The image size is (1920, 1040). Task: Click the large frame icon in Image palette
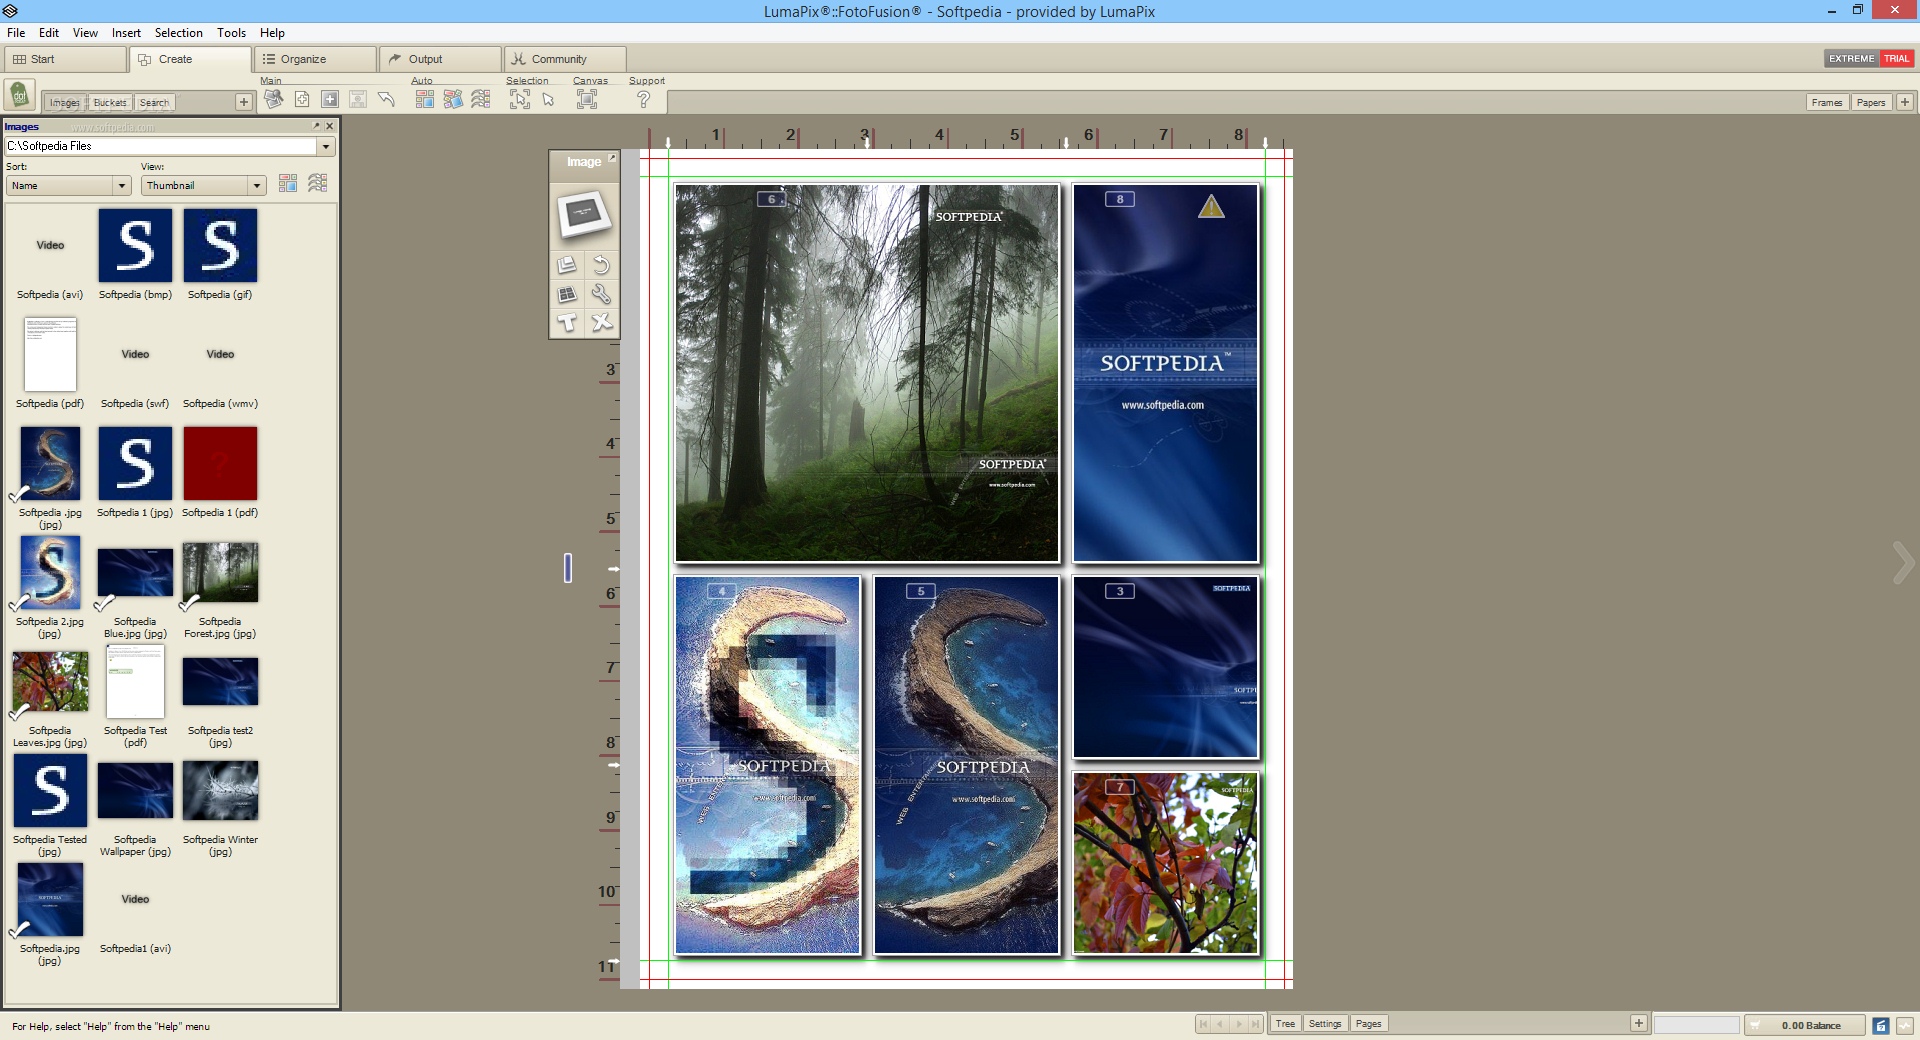(584, 214)
